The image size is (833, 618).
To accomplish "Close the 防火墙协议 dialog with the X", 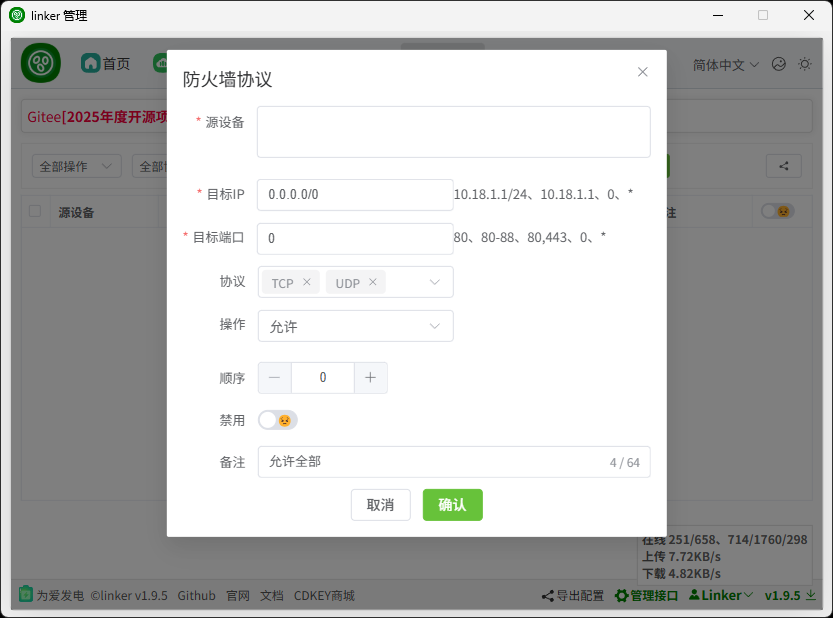I will [x=642, y=72].
